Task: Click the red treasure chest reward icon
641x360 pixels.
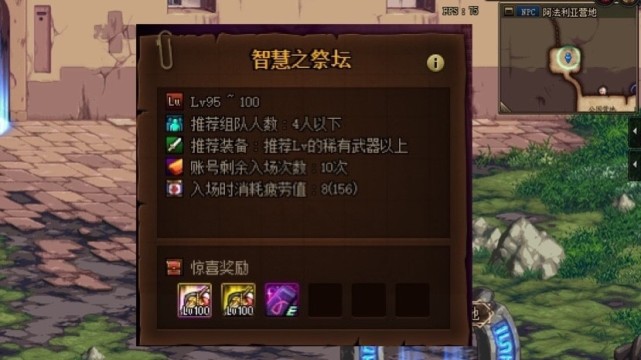Action: click(174, 268)
